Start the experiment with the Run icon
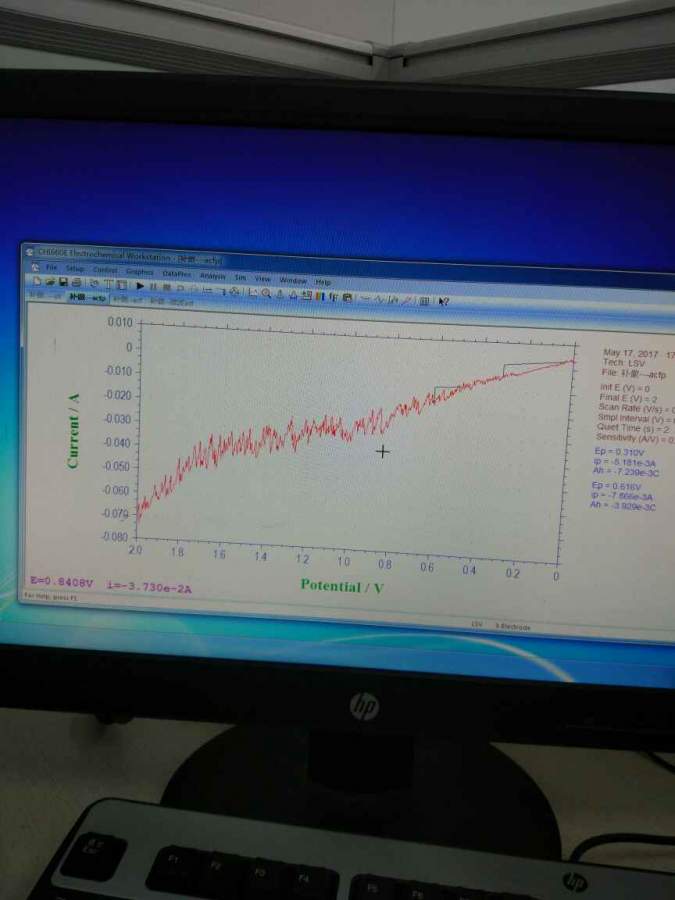Viewport: 675px width, 900px height. 139,286
